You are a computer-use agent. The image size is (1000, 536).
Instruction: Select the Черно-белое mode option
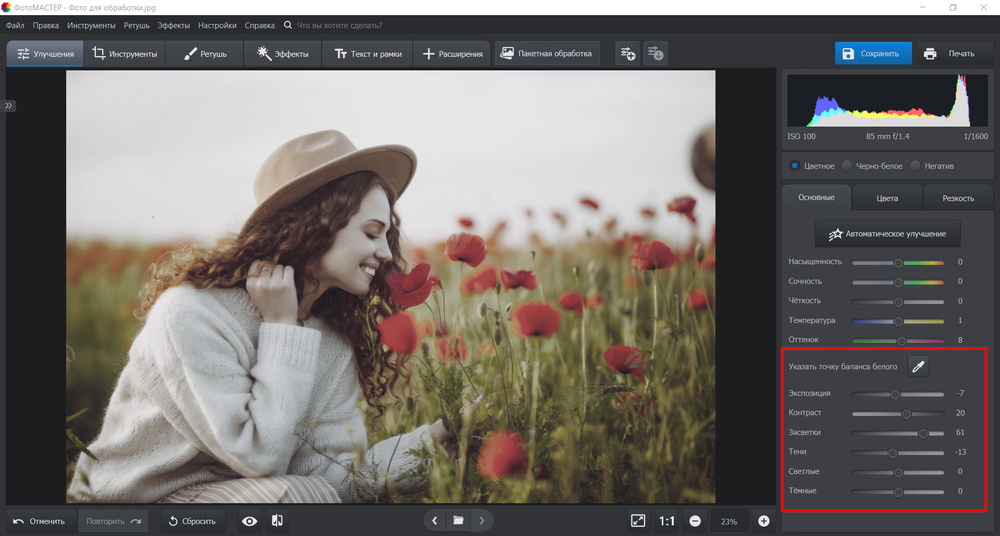pyautogui.click(x=847, y=165)
